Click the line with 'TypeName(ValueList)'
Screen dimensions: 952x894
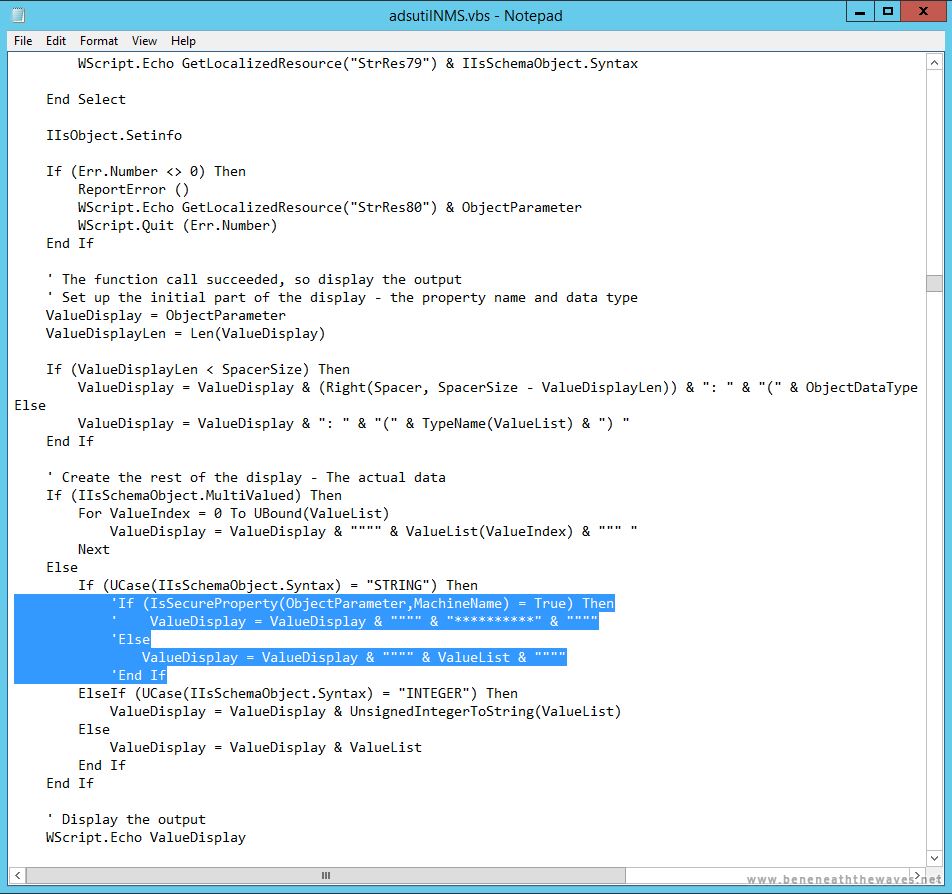[x=353, y=423]
